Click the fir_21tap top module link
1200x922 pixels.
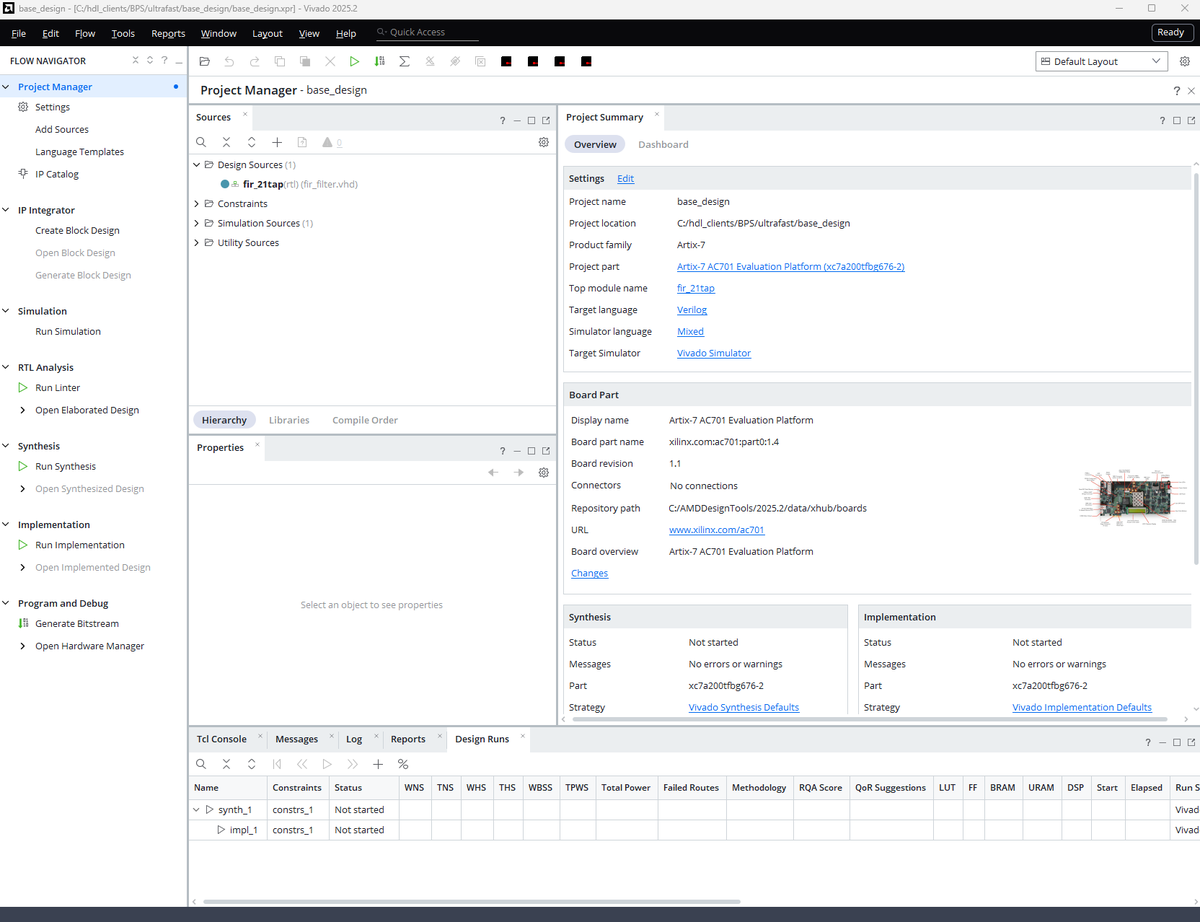click(696, 288)
